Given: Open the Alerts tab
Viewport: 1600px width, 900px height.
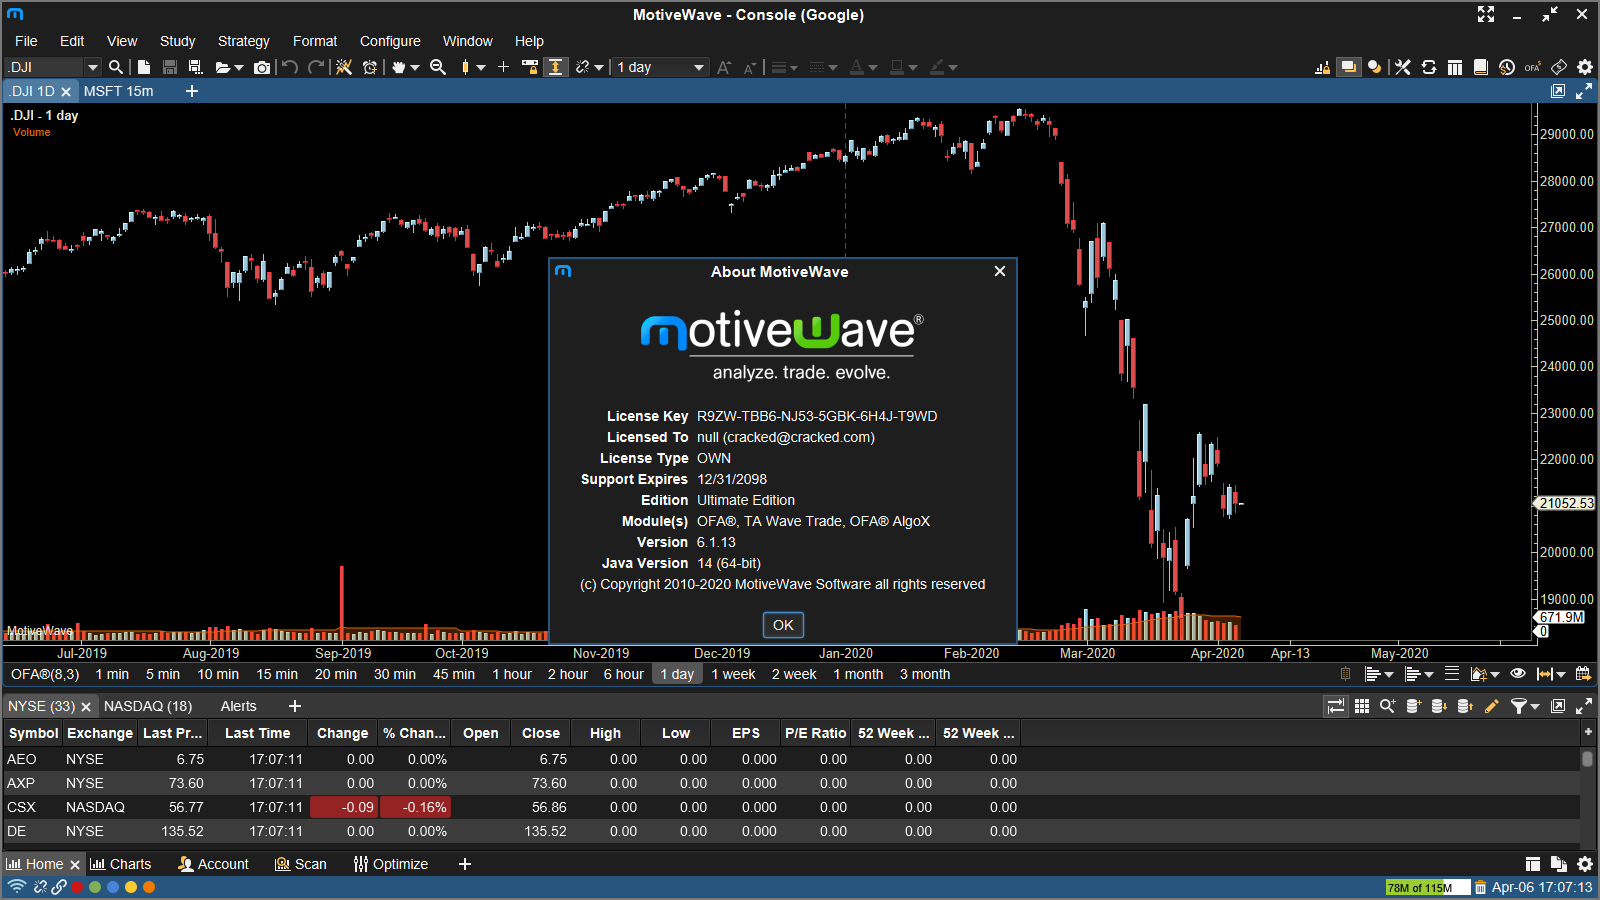Looking at the screenshot, I should click(x=238, y=706).
